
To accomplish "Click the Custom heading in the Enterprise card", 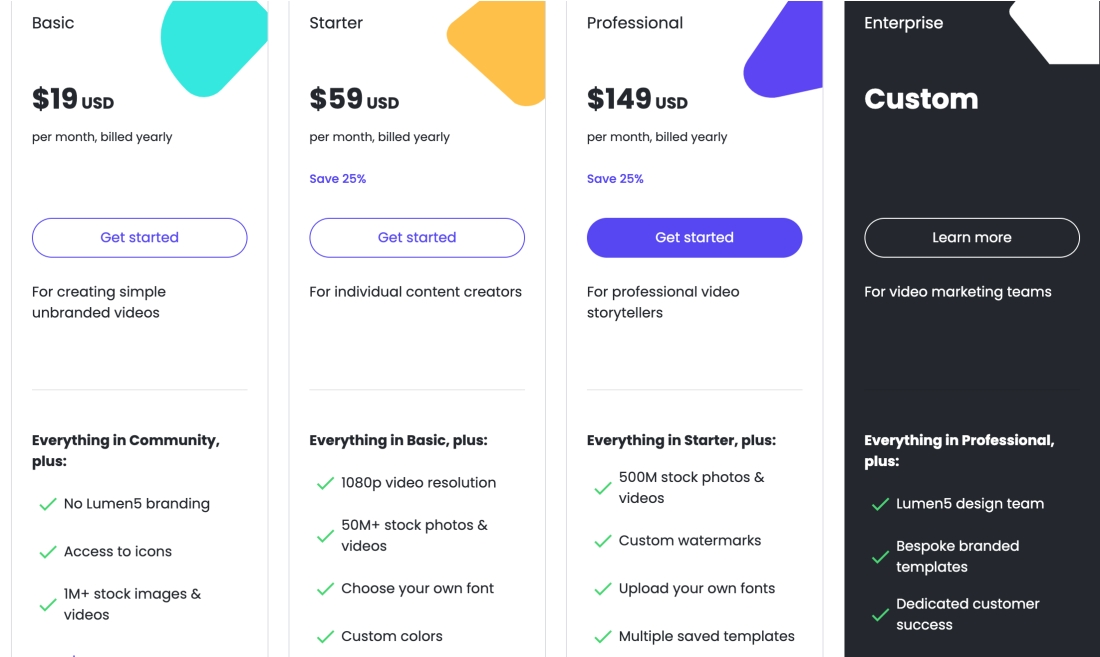I will coord(921,99).
